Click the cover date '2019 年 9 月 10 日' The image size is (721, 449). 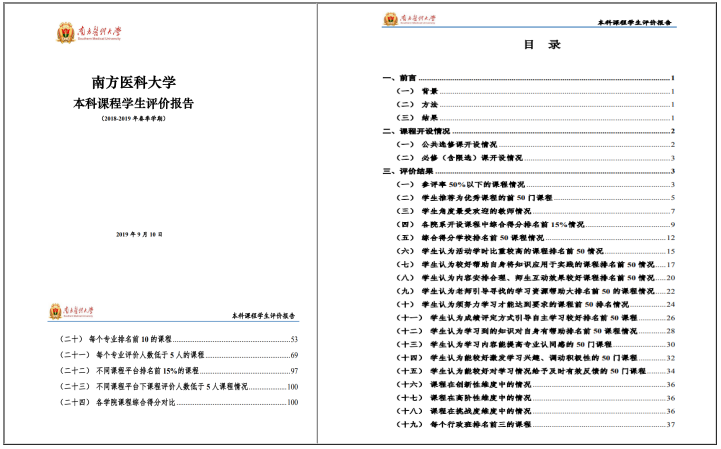pyautogui.click(x=139, y=235)
